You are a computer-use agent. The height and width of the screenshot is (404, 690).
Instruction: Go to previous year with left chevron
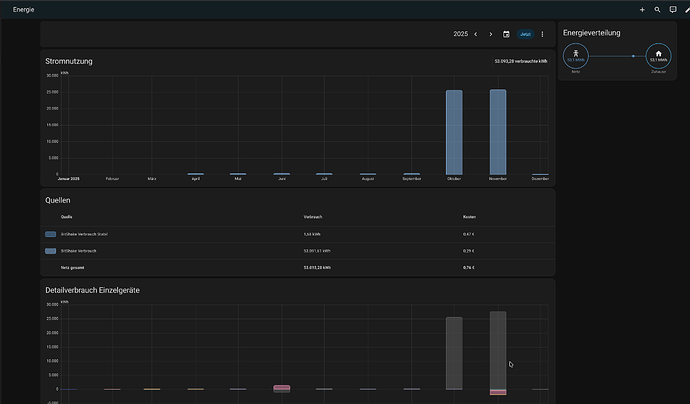point(476,34)
